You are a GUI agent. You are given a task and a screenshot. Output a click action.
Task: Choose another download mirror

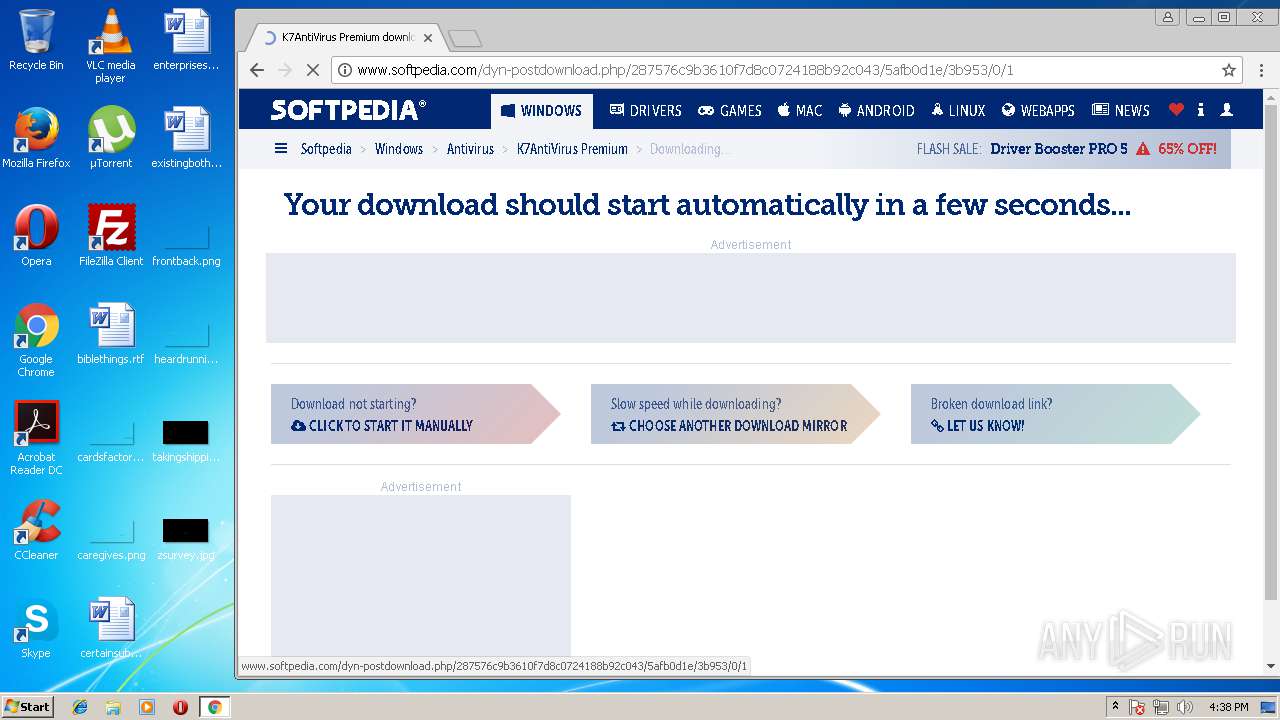pyautogui.click(x=729, y=425)
